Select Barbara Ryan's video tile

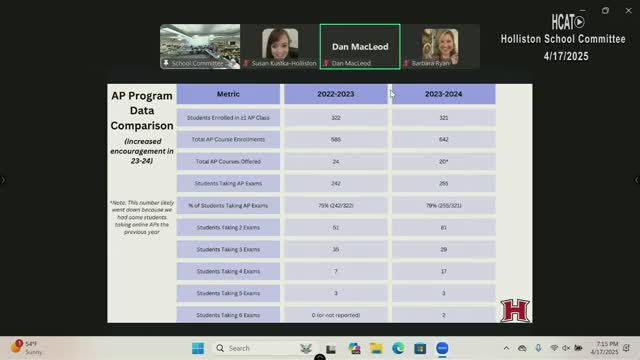coord(440,47)
